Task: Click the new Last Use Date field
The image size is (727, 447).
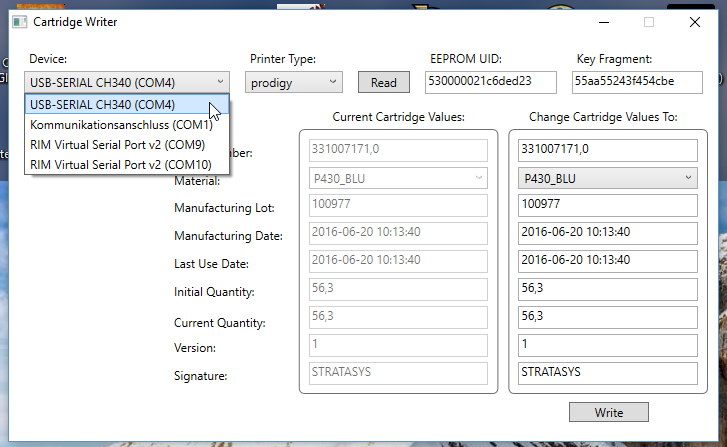Action: 607,261
